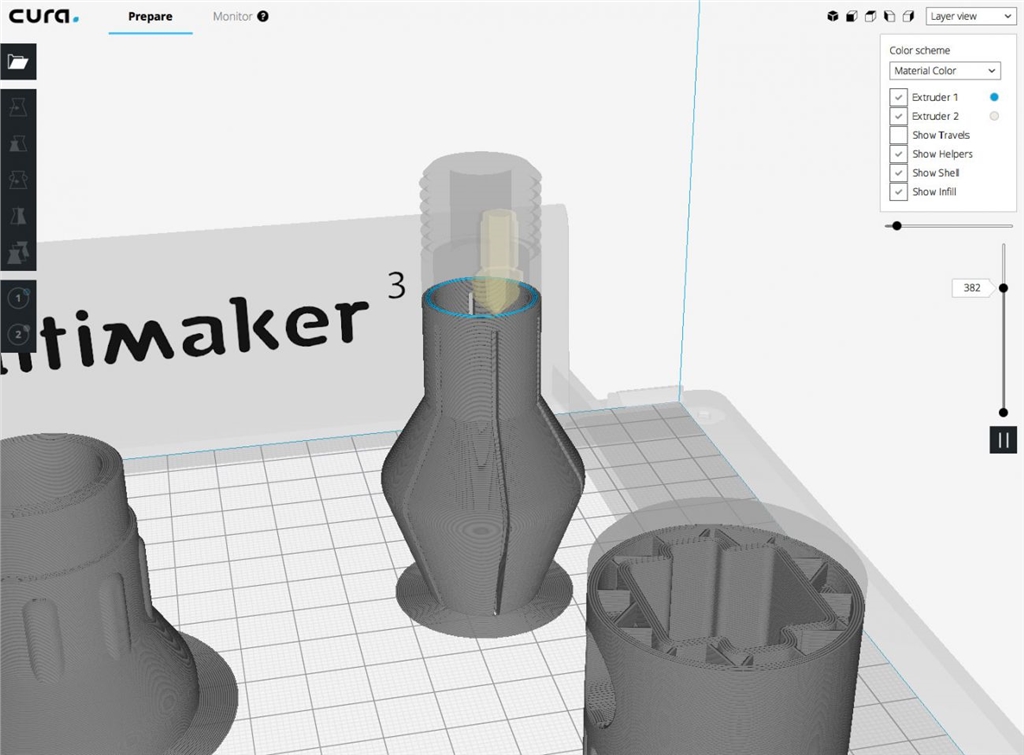Uncheck the Show Helpers checkbox
Viewport: 1024px width, 755px height.
(898, 154)
